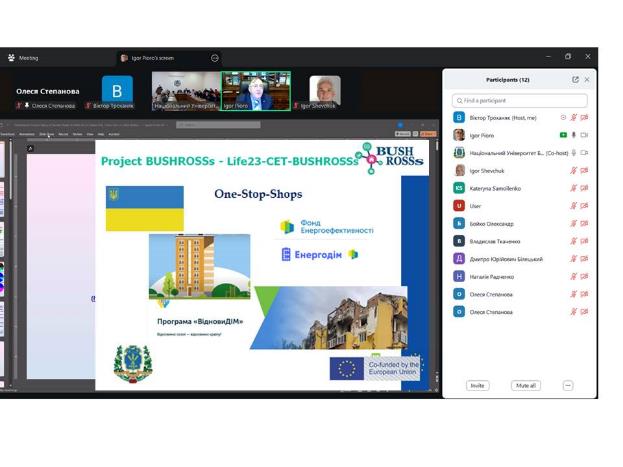
Task: Select User participant row
Action: (520, 205)
